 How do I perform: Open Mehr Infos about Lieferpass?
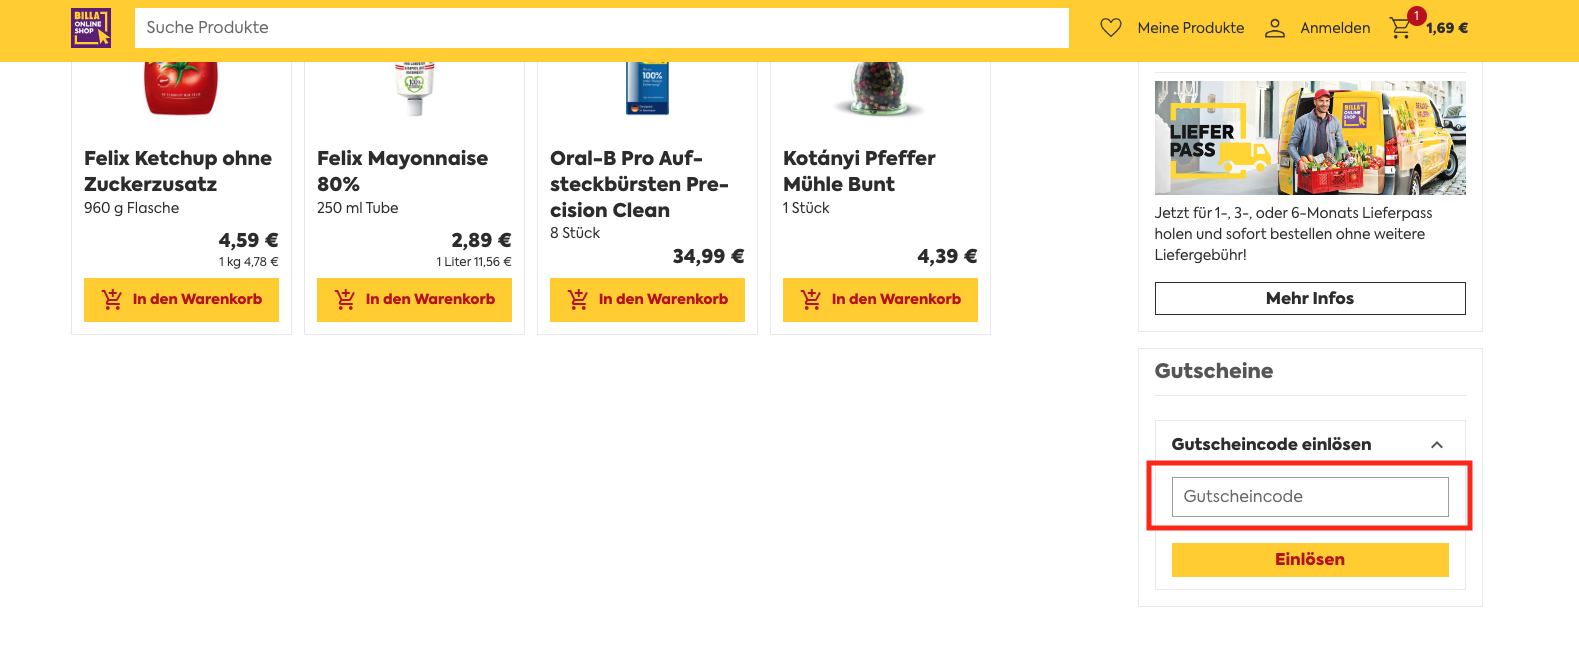(x=1310, y=298)
